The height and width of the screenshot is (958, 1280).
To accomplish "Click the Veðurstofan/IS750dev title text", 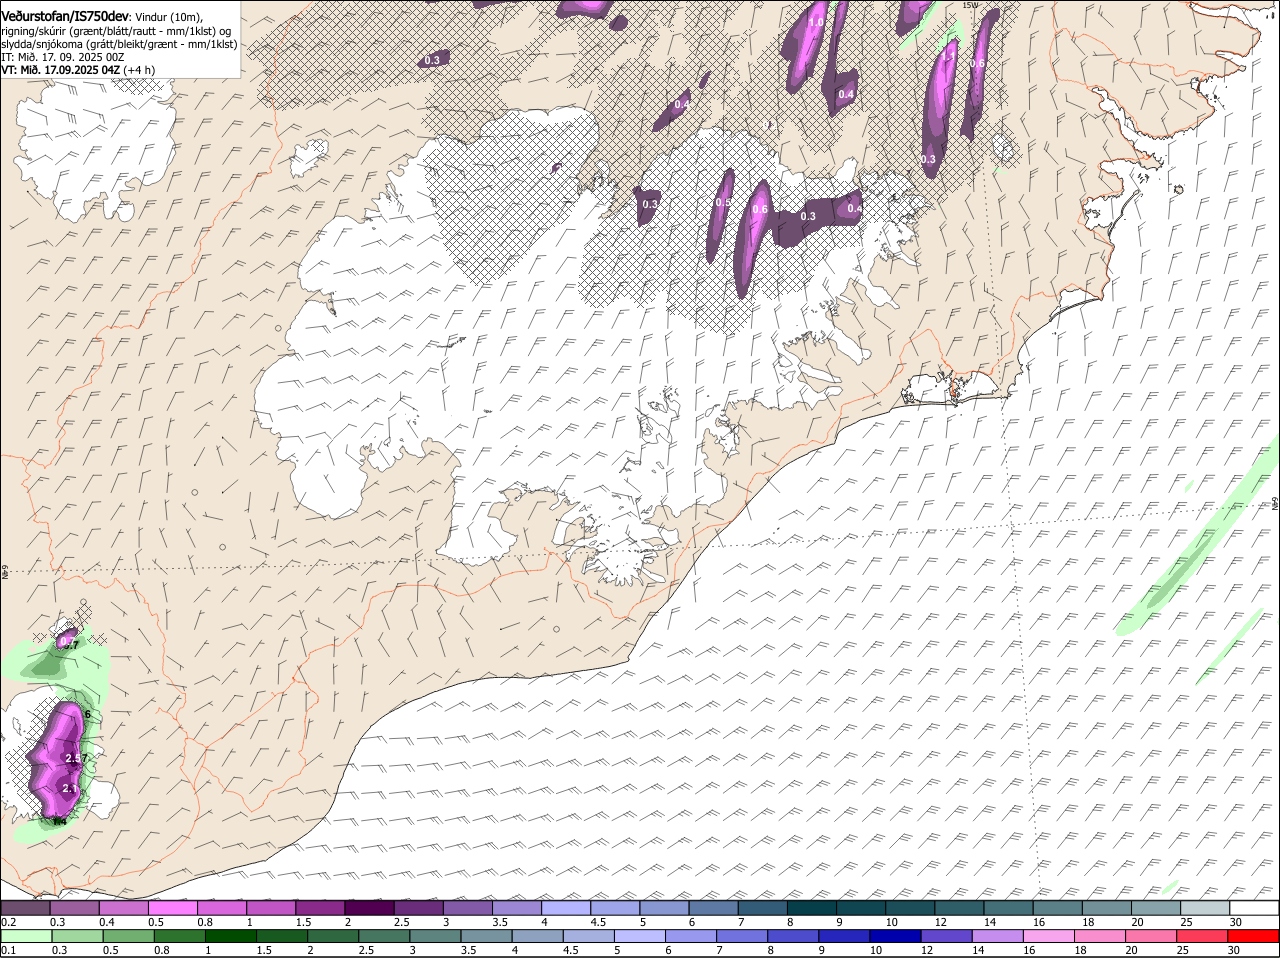I will tap(65, 17).
